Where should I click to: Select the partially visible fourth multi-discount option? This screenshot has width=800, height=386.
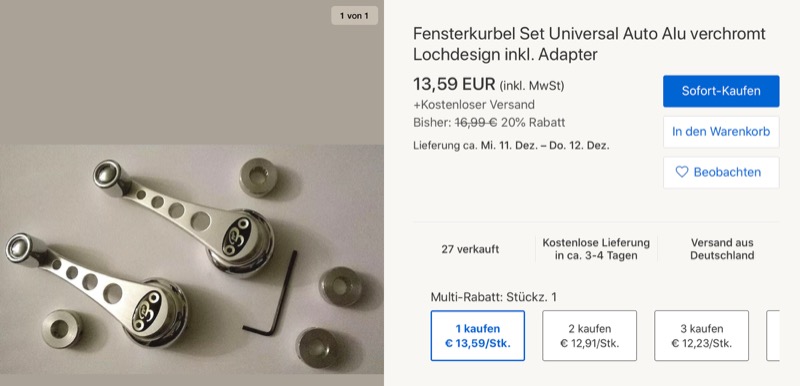coord(773,336)
